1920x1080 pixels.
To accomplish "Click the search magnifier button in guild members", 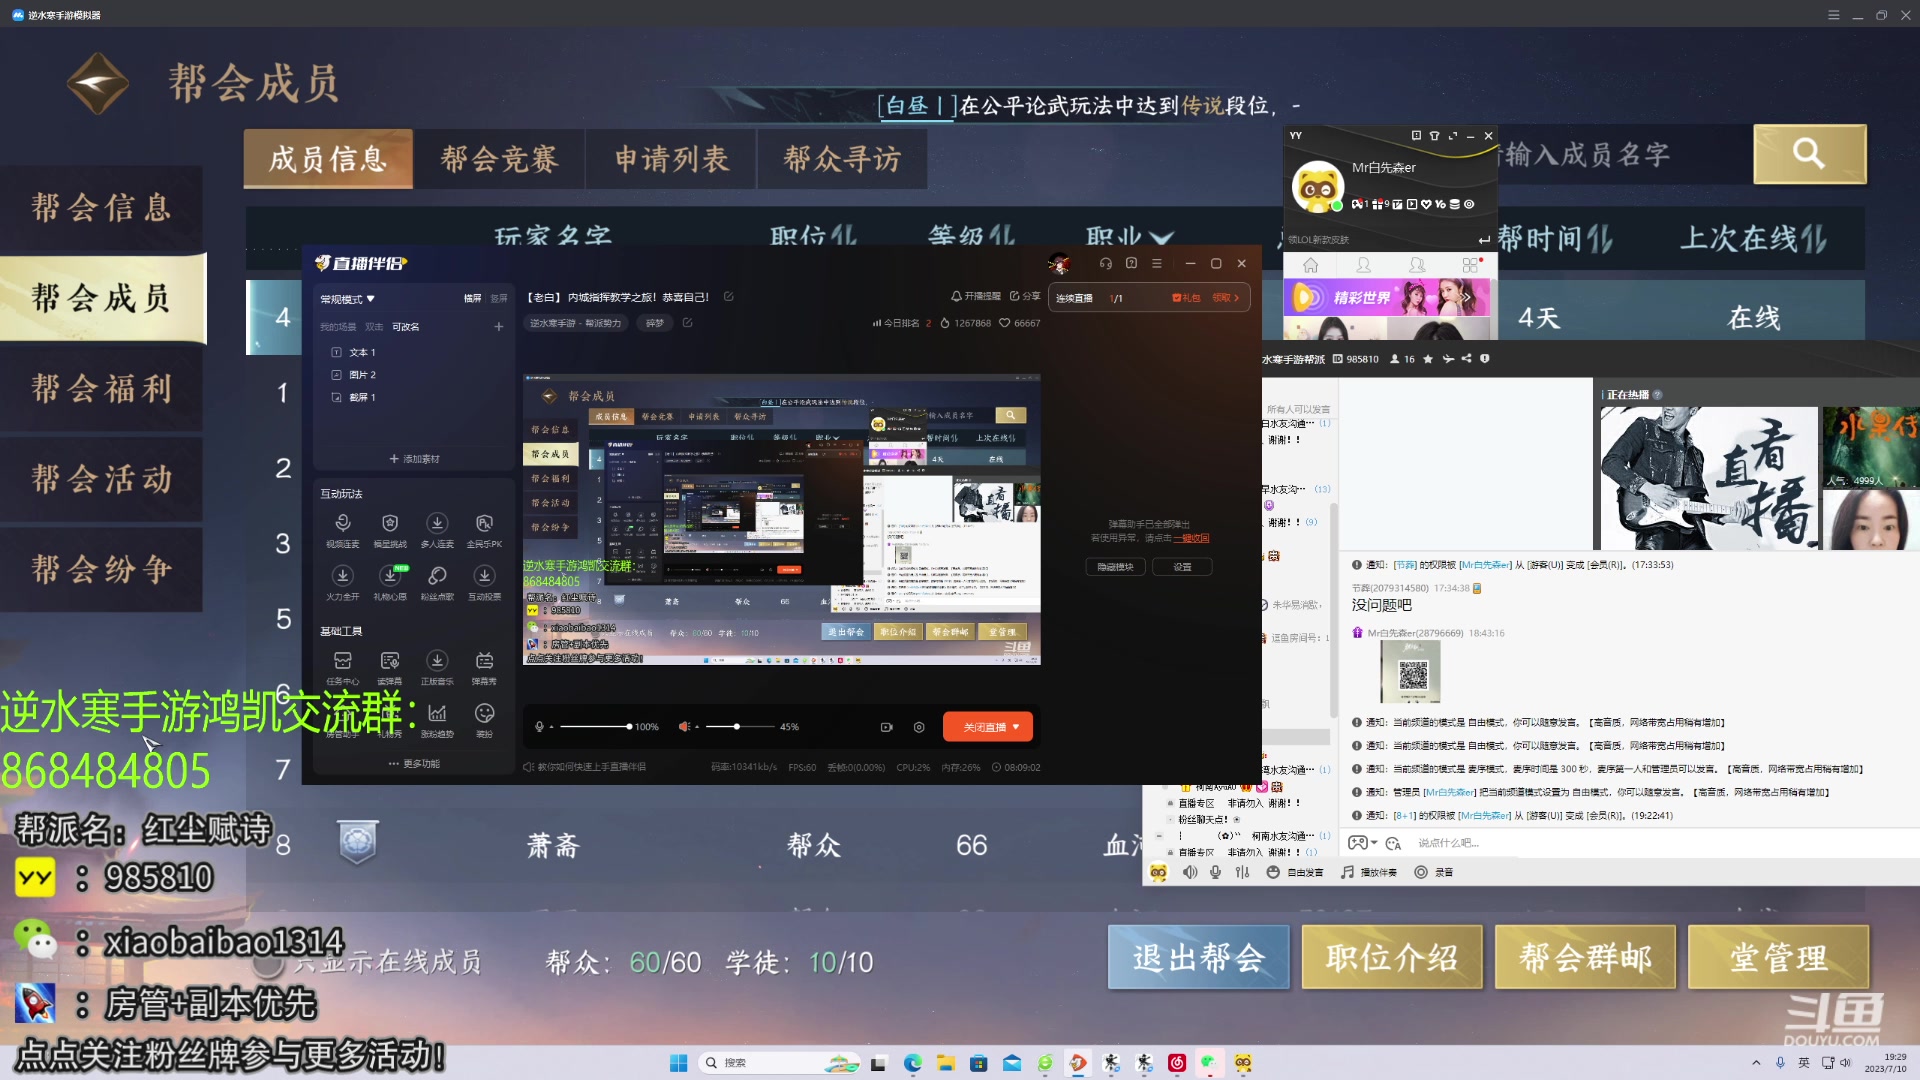I will click(x=1809, y=154).
